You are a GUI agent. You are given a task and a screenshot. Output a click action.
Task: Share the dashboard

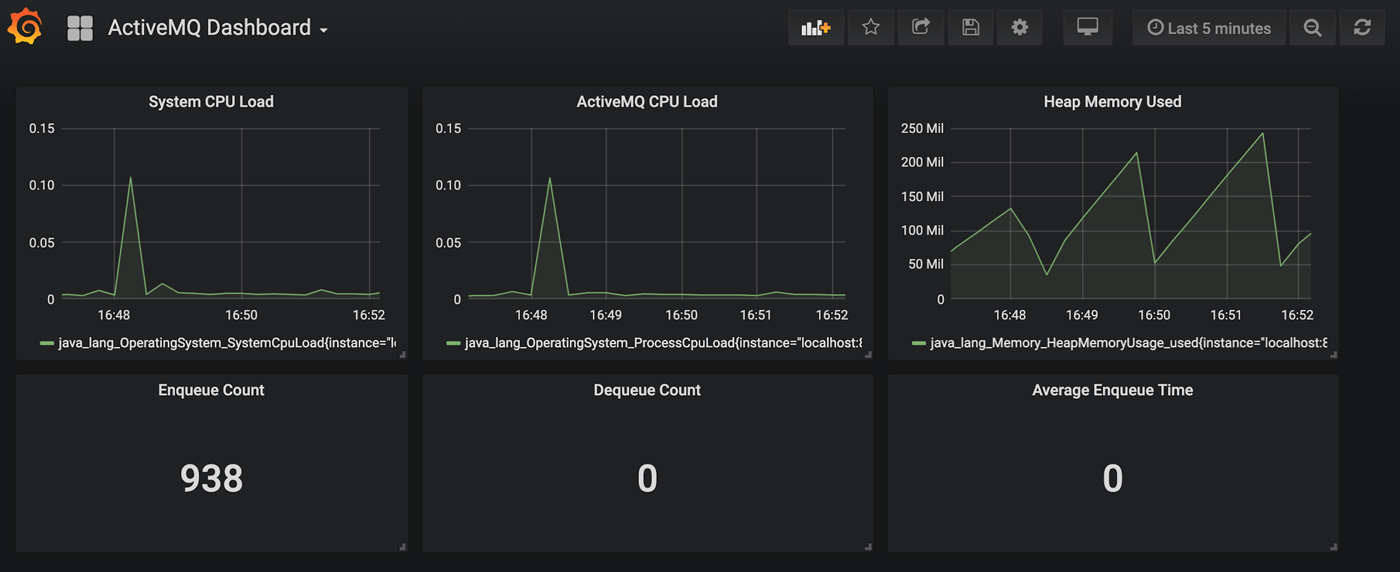pos(921,28)
